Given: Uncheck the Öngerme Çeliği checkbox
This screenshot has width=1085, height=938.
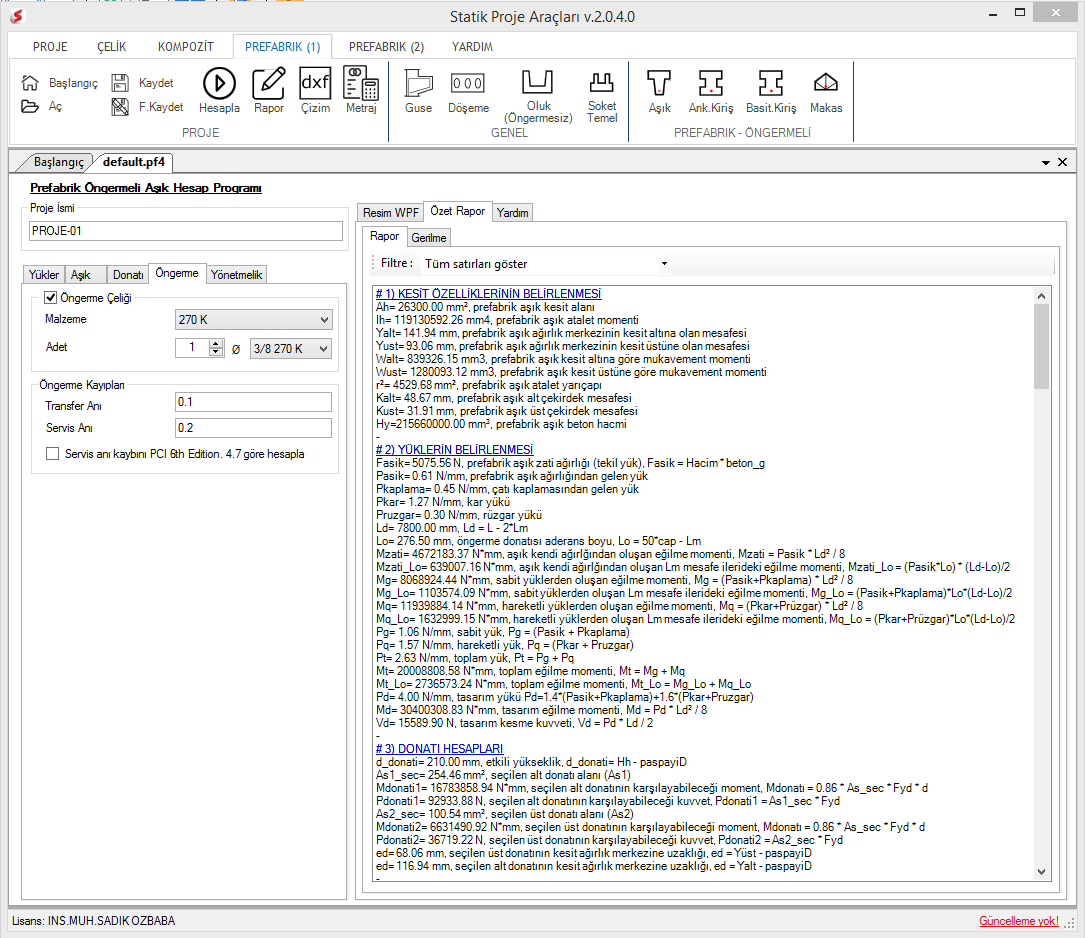Looking at the screenshot, I should 51,297.
